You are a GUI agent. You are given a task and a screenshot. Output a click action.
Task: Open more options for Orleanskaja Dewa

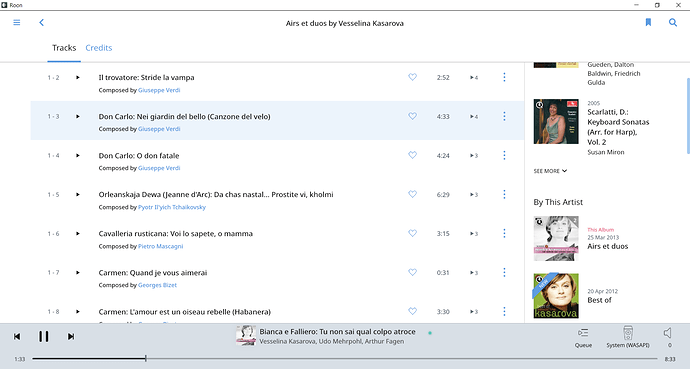(504, 194)
